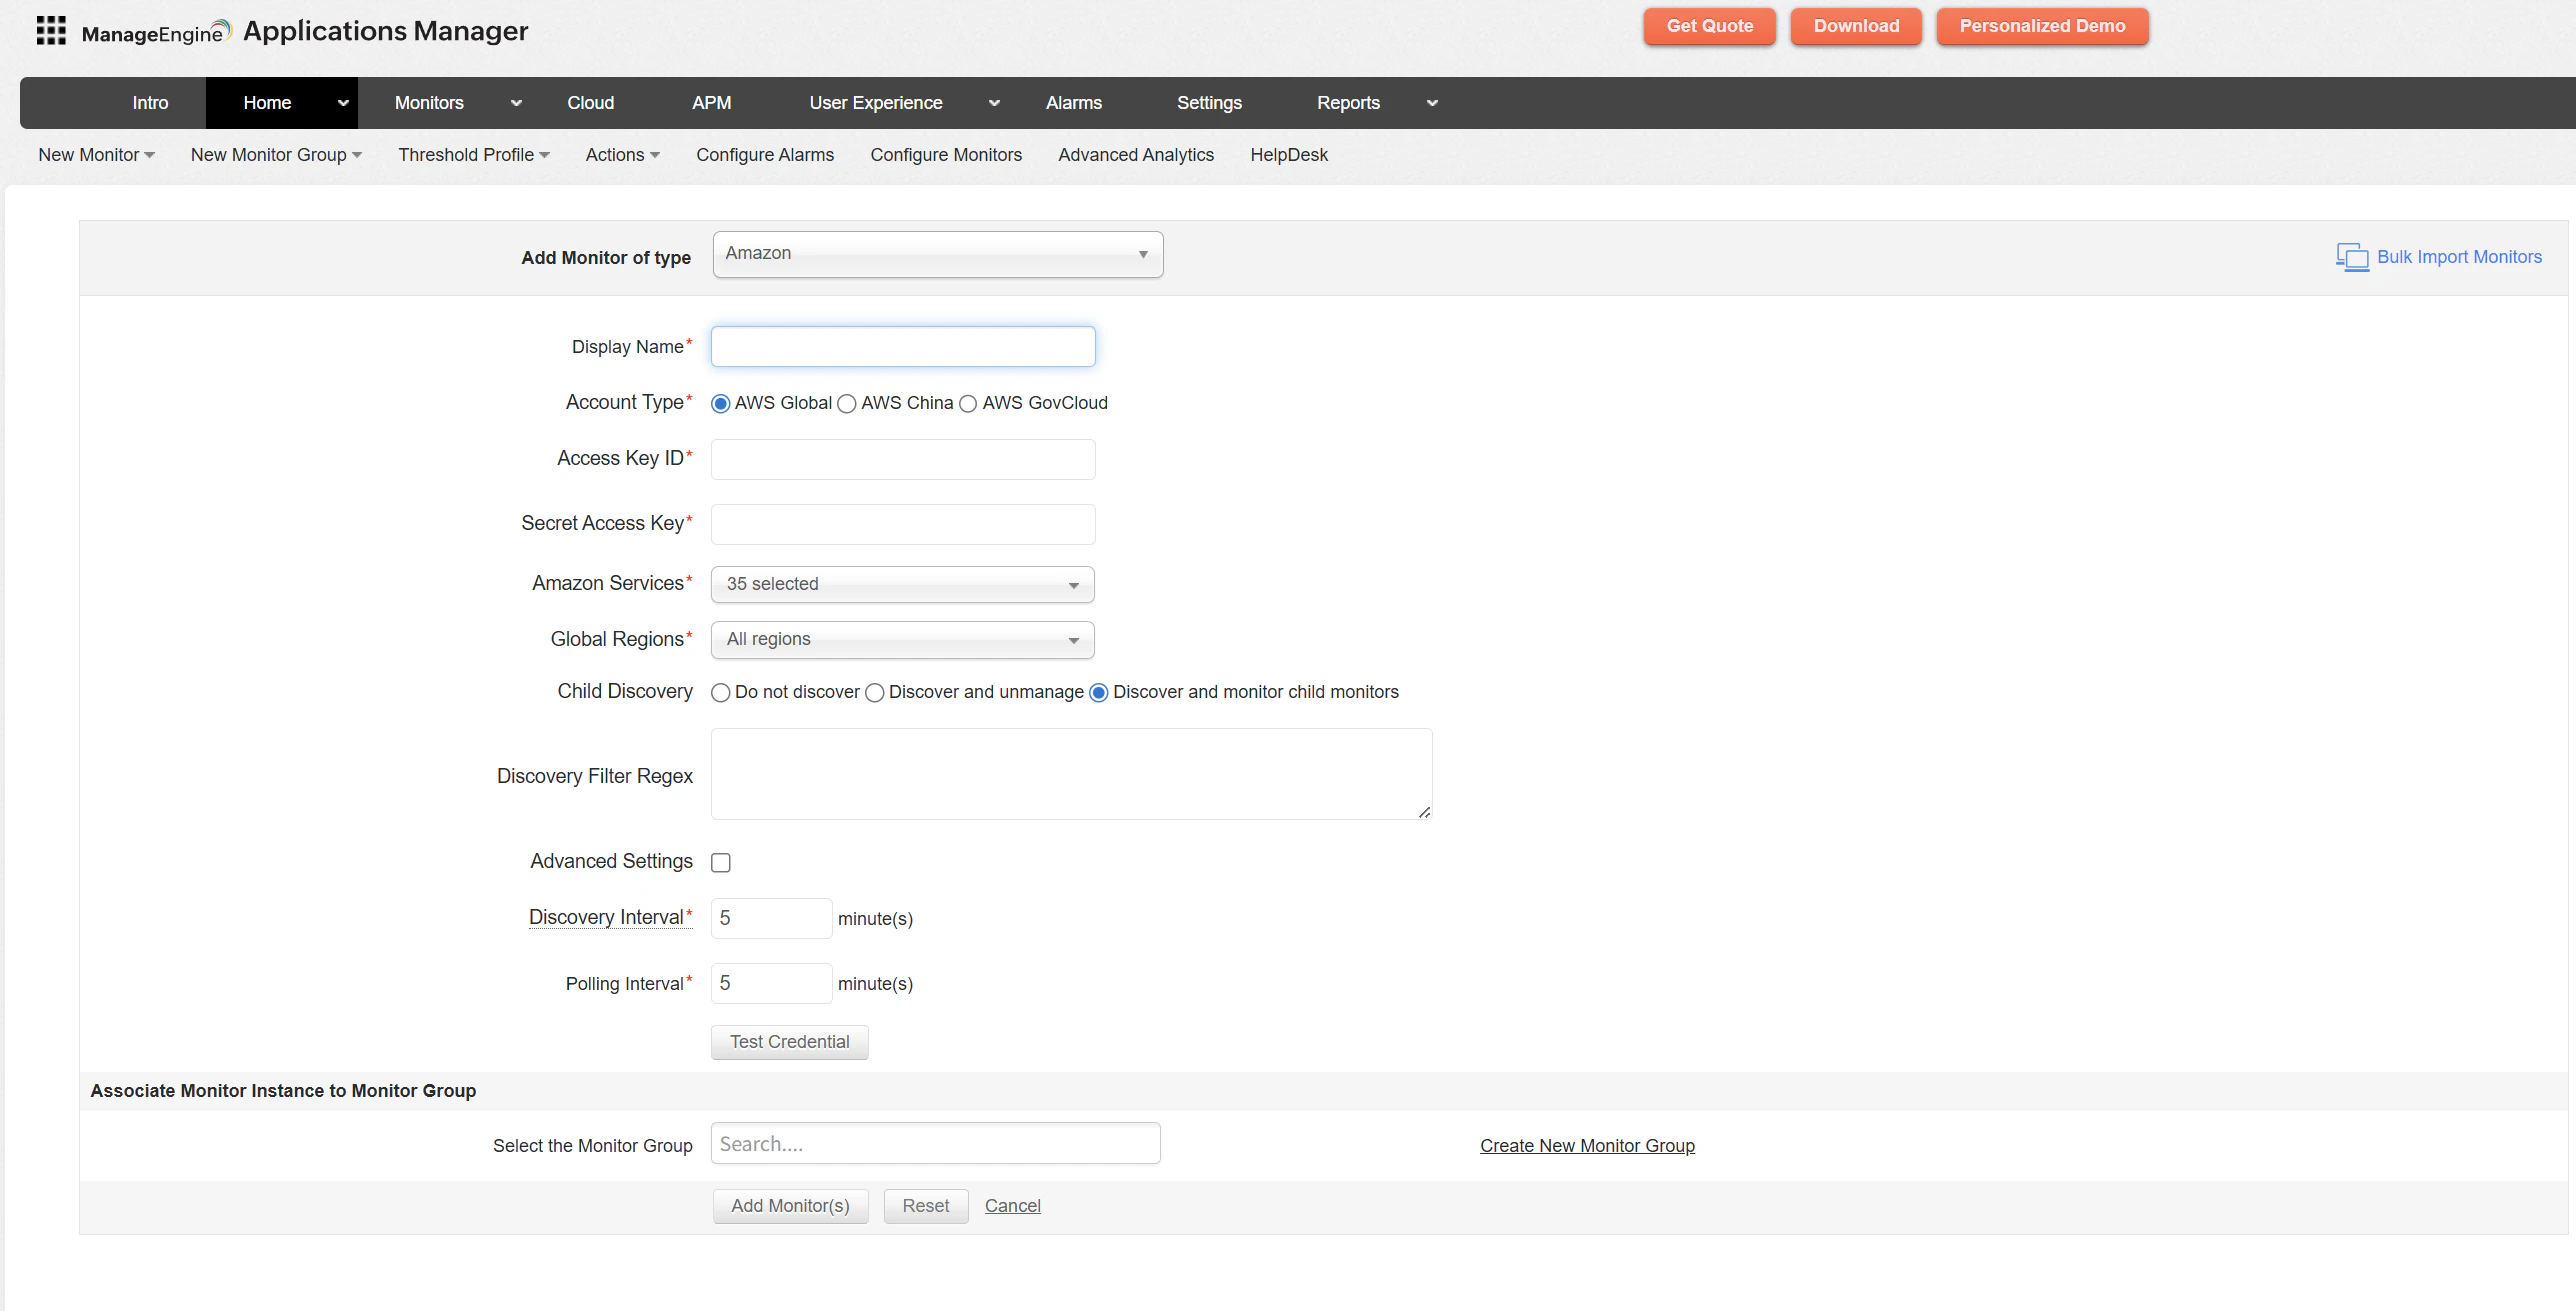
Task: Click the Add Monitor(s) button
Action: tap(790, 1206)
